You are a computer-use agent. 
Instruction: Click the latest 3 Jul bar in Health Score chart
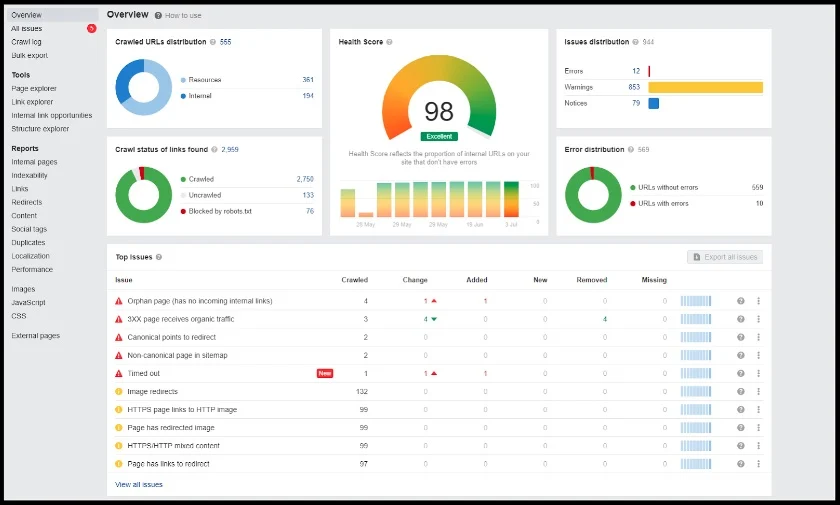click(x=512, y=199)
